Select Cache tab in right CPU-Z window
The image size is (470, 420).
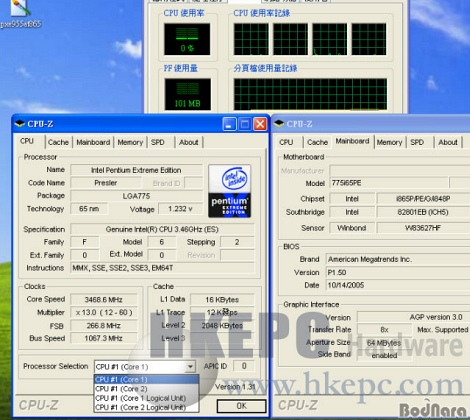(x=317, y=142)
